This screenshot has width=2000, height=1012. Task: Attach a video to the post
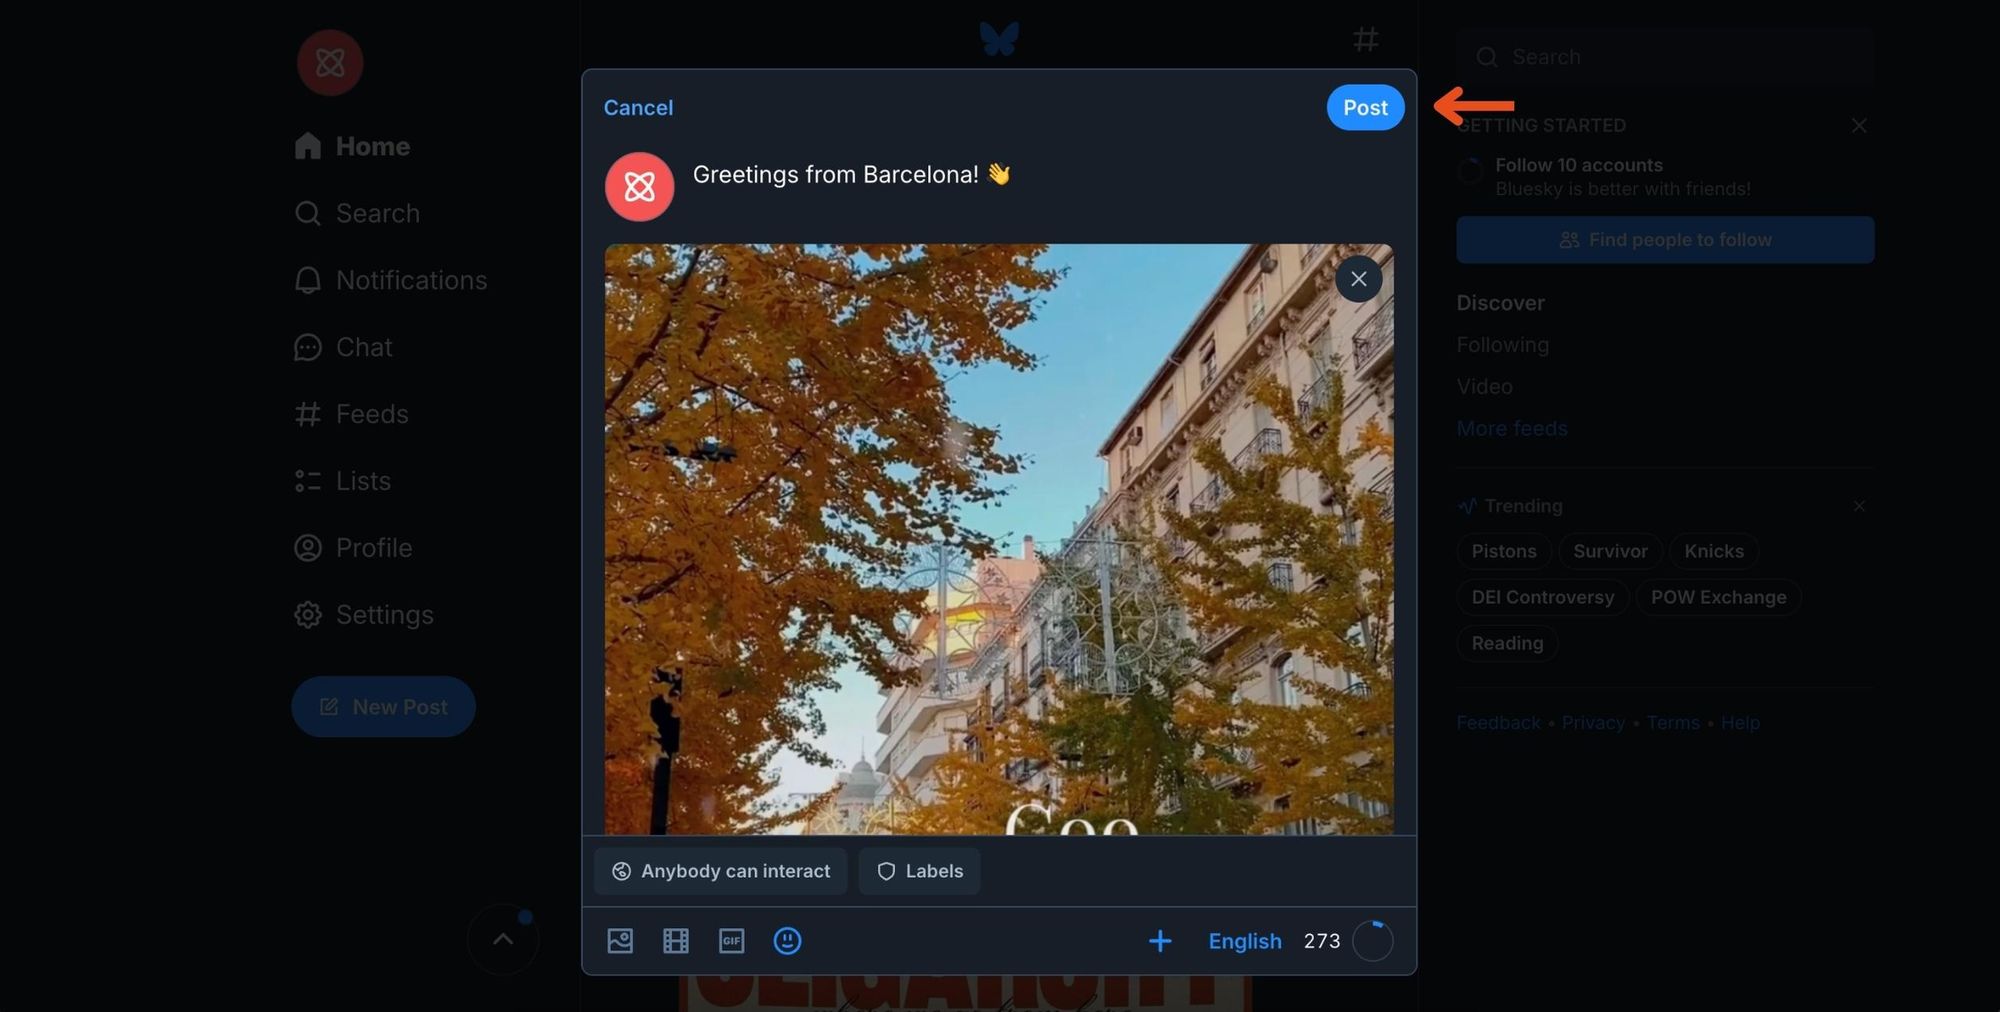tap(676, 941)
